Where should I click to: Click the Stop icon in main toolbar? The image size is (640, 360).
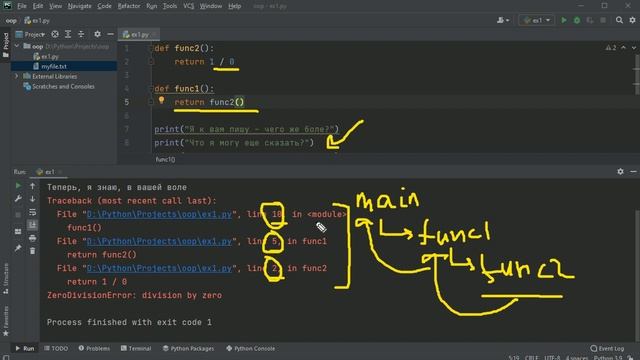coord(603,20)
